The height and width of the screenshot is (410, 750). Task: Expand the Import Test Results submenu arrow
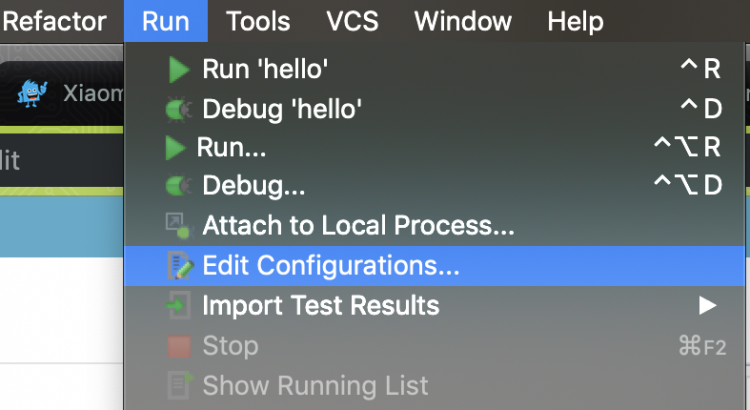coord(708,305)
